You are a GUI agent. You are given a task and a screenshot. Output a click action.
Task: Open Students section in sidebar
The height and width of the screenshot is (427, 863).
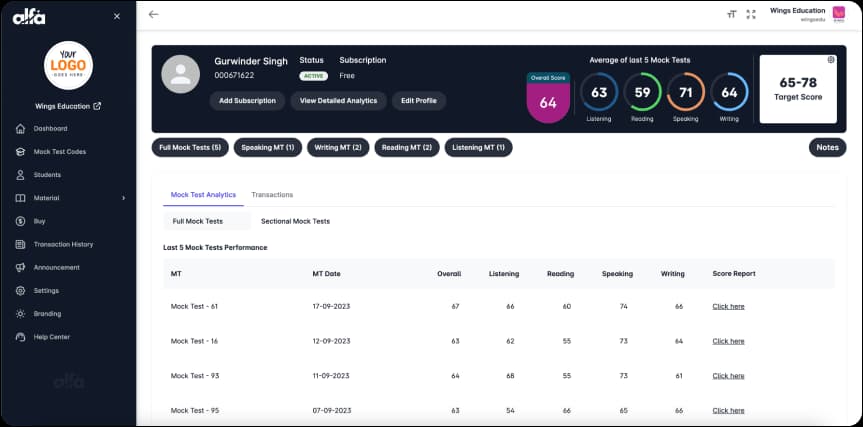47,175
